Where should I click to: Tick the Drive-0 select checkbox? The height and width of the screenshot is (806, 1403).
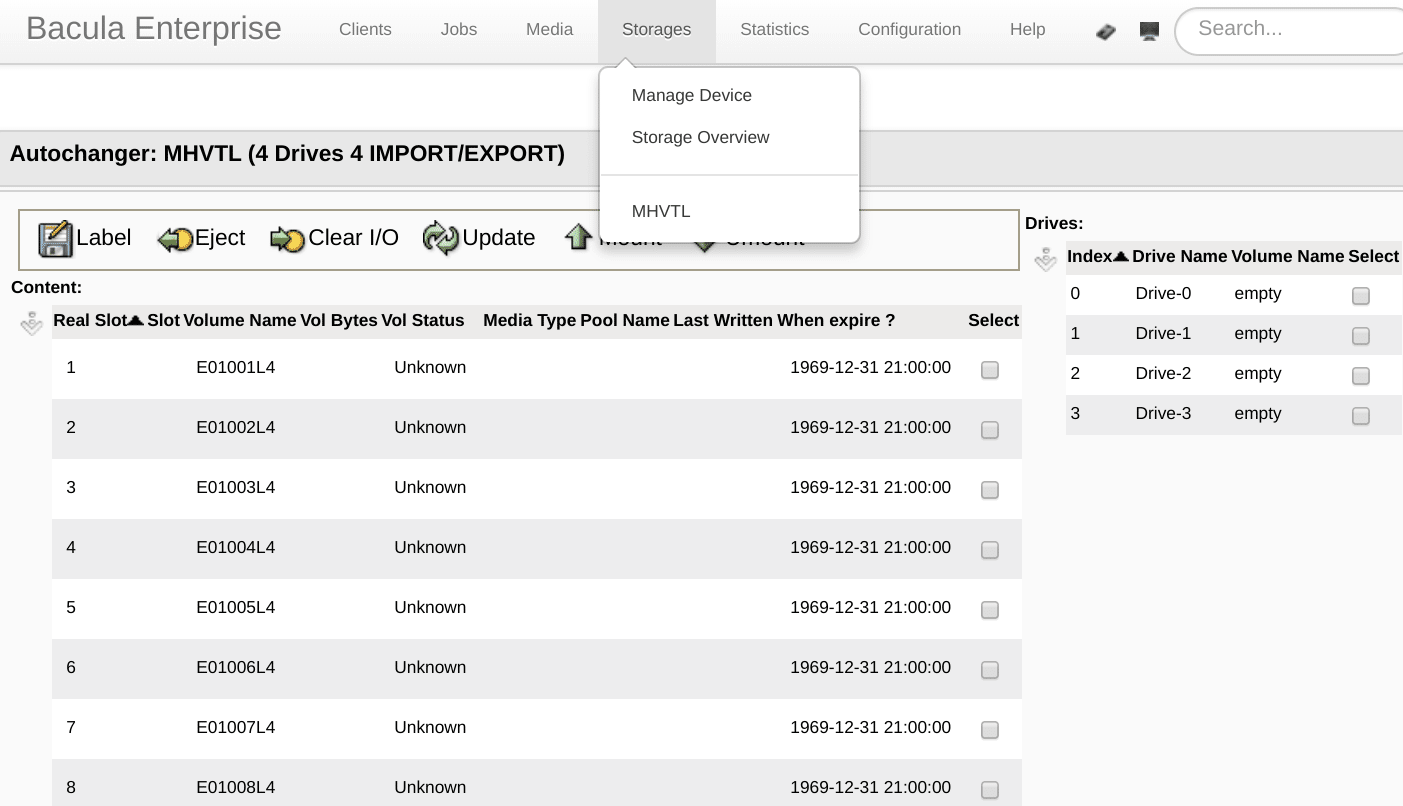pyautogui.click(x=1360, y=296)
